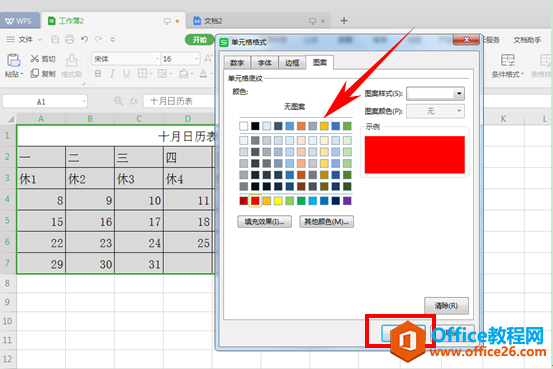Click the 文档助手 button in ribbon
553x369 pixels.
pos(527,40)
